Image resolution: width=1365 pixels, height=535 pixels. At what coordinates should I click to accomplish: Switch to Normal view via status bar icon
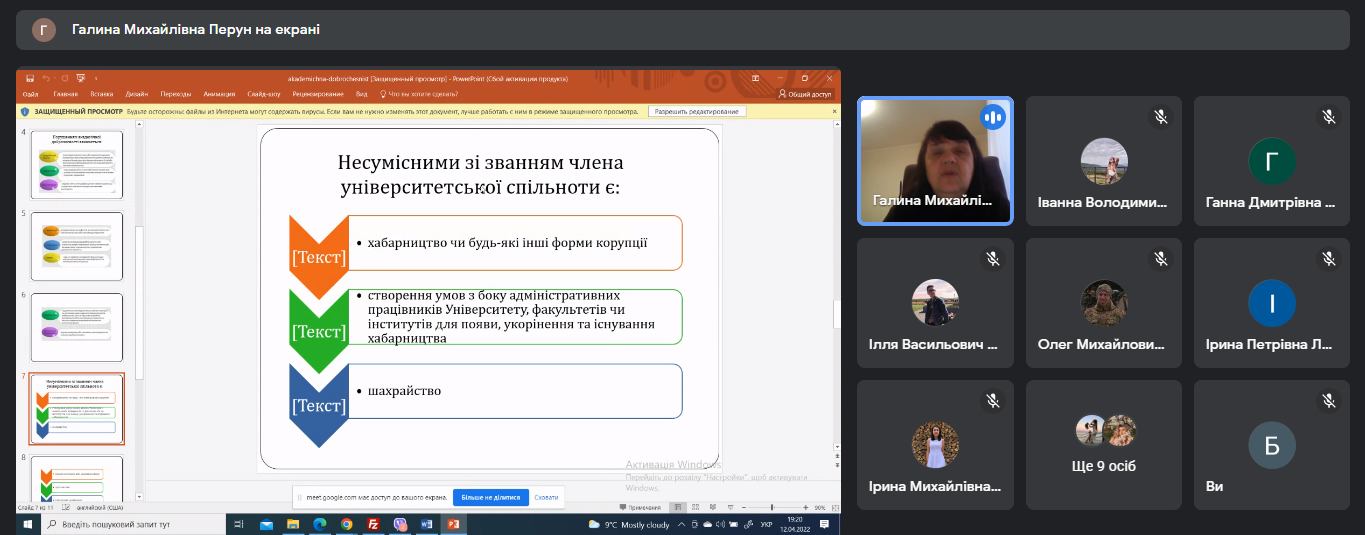[678, 508]
